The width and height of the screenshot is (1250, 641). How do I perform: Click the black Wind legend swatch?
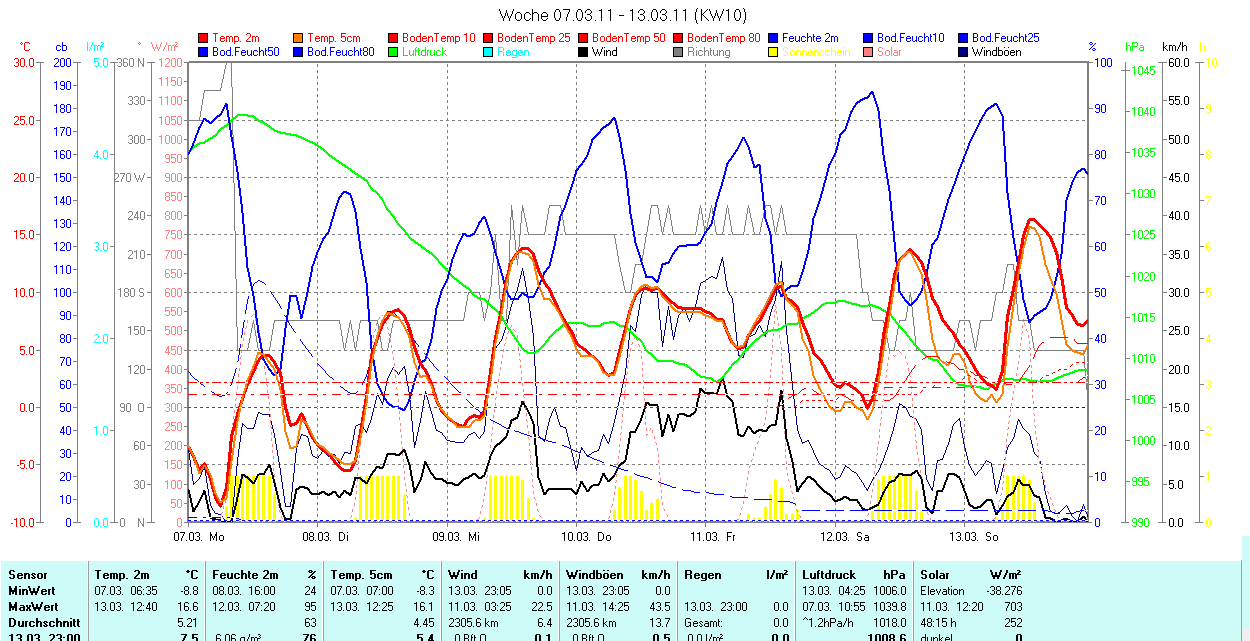coord(584,52)
